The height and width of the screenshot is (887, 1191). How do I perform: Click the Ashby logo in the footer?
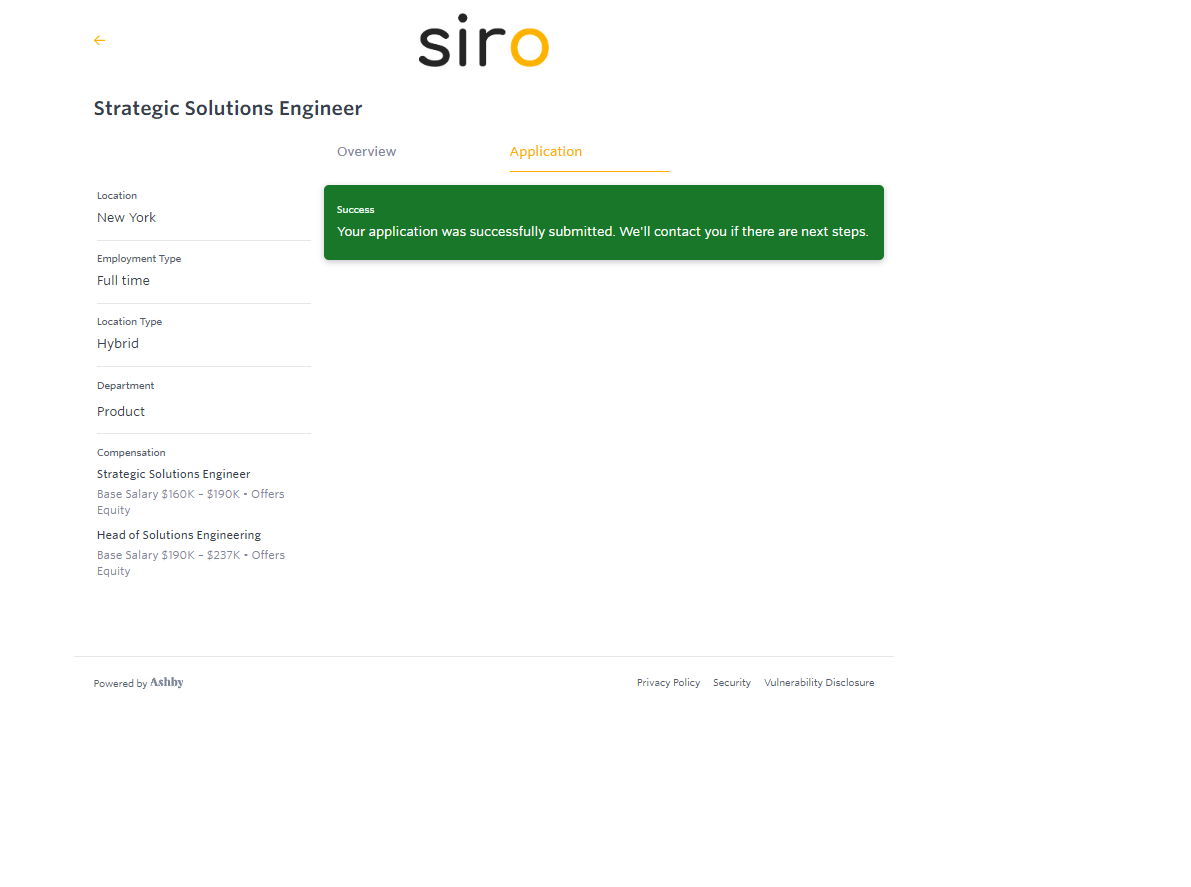click(x=167, y=683)
